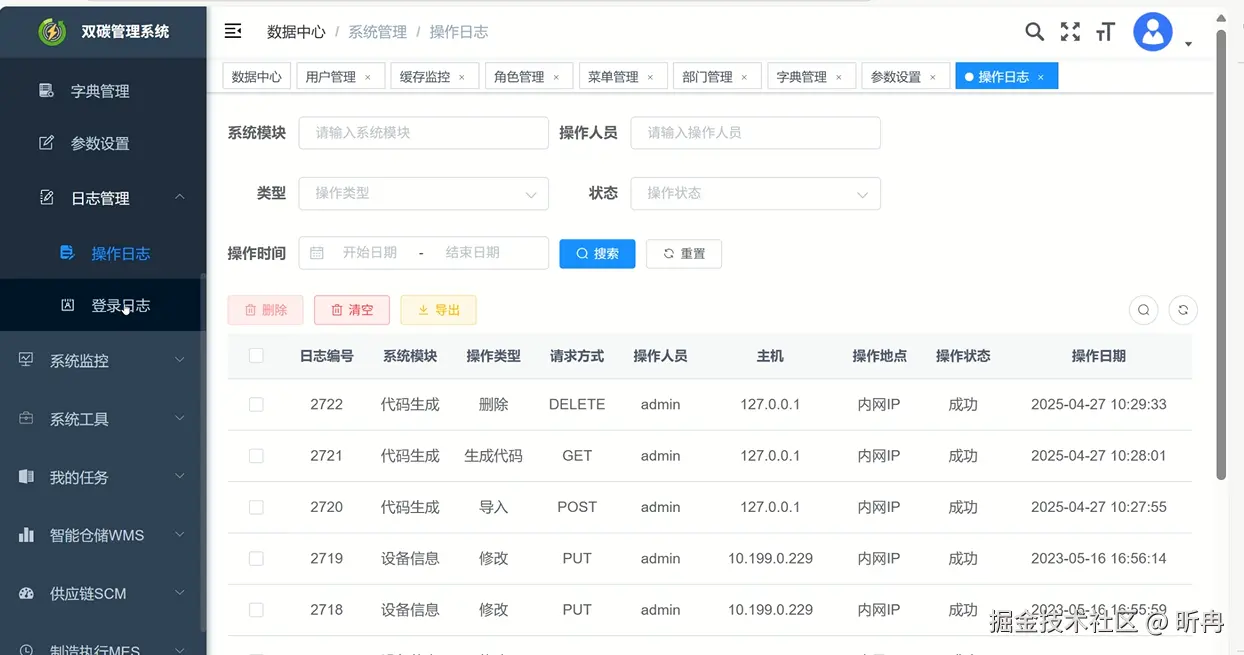
Task: Expand the 系统监控 menu chevron
Action: 180,360
